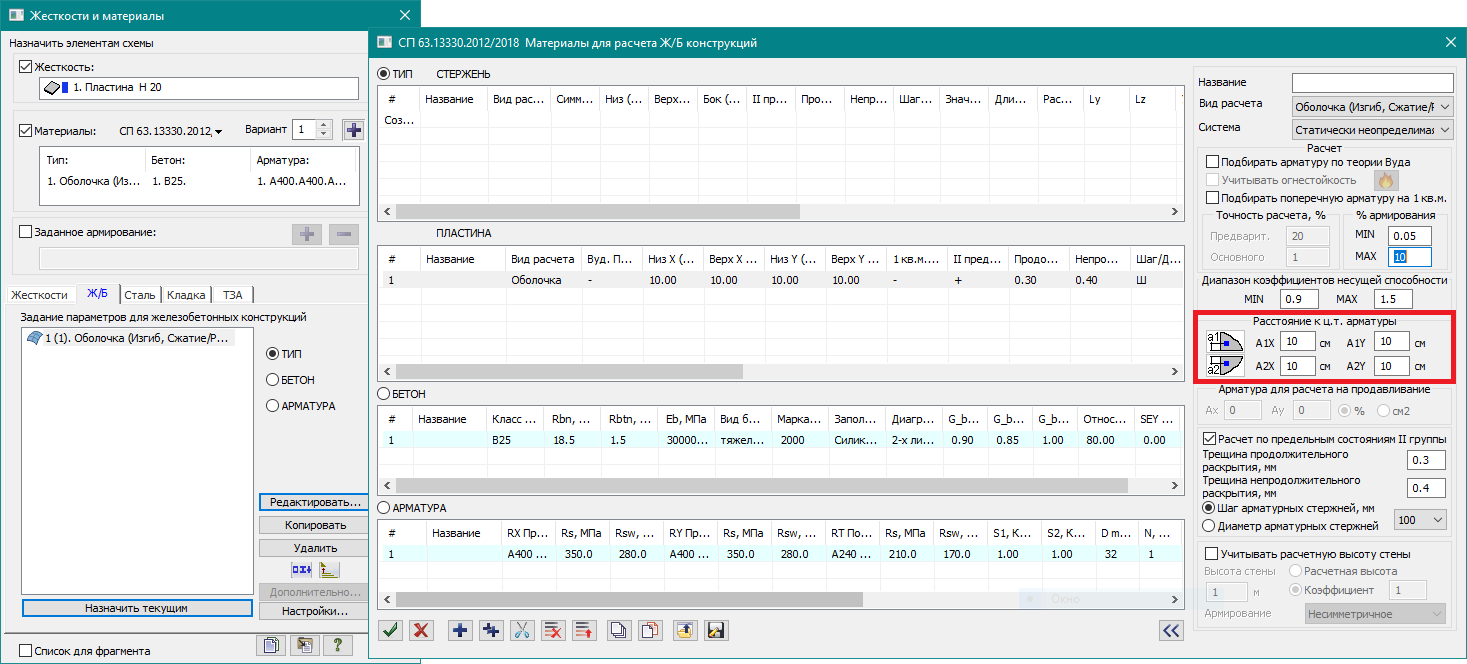The image size is (1467, 664).
Task: Switch to the 'Кладка' tab
Action: (x=186, y=295)
